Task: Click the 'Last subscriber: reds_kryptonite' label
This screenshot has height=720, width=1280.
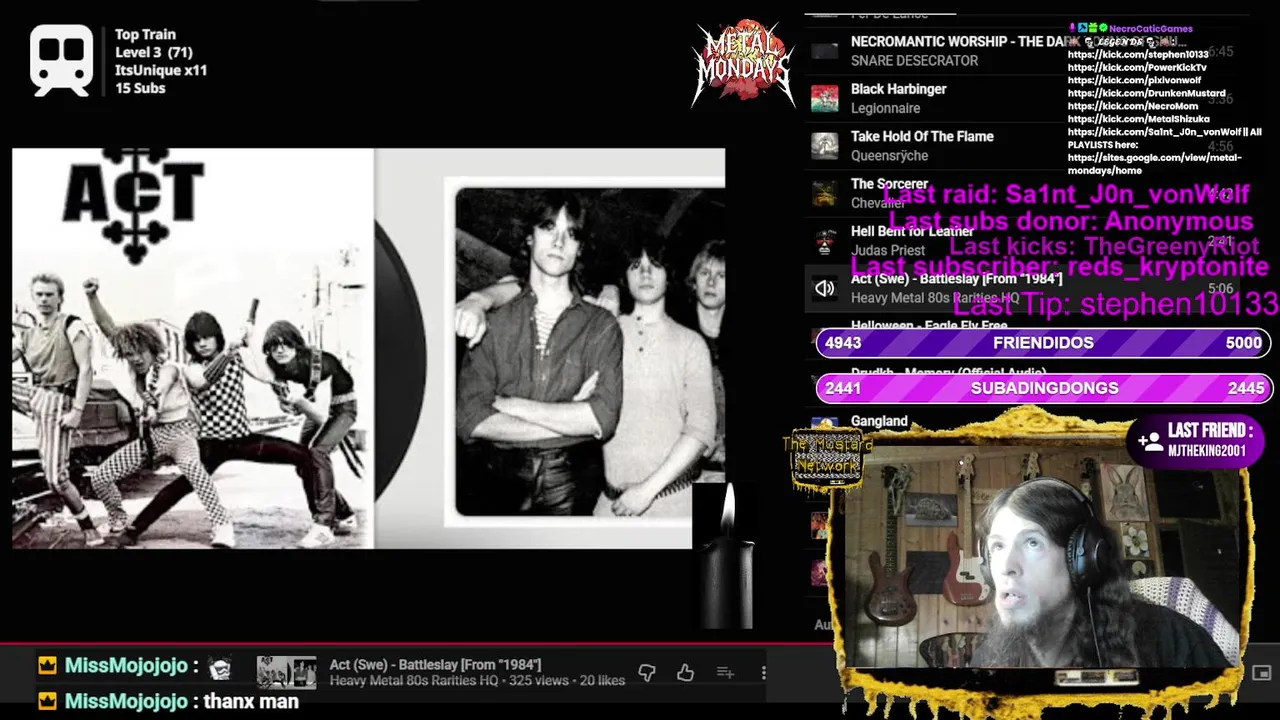Action: pyautogui.click(x=1060, y=267)
